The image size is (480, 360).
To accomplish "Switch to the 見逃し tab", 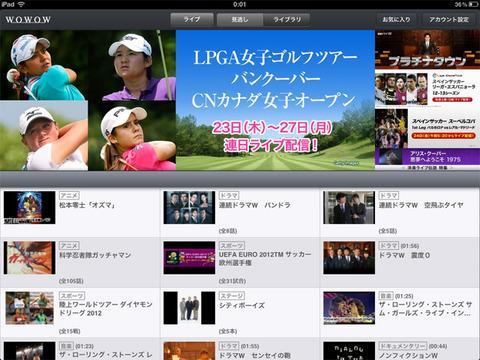I will click(x=240, y=19).
